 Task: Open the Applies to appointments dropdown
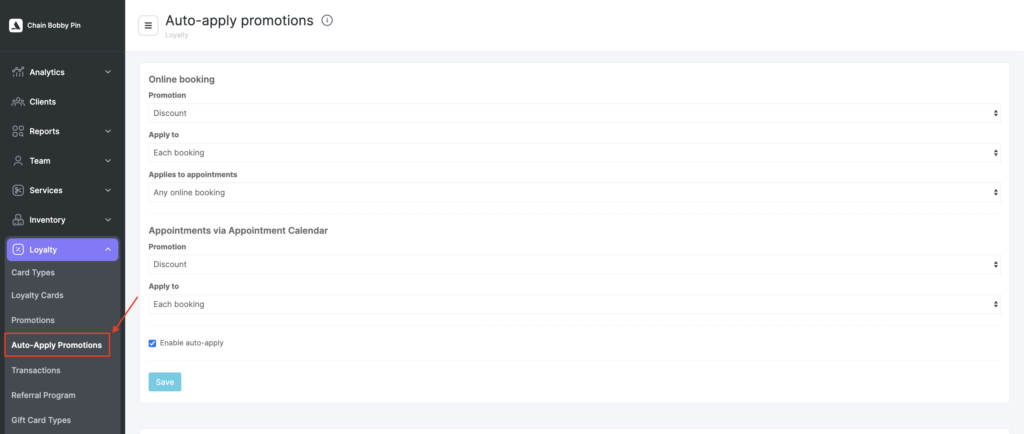[x=574, y=192]
